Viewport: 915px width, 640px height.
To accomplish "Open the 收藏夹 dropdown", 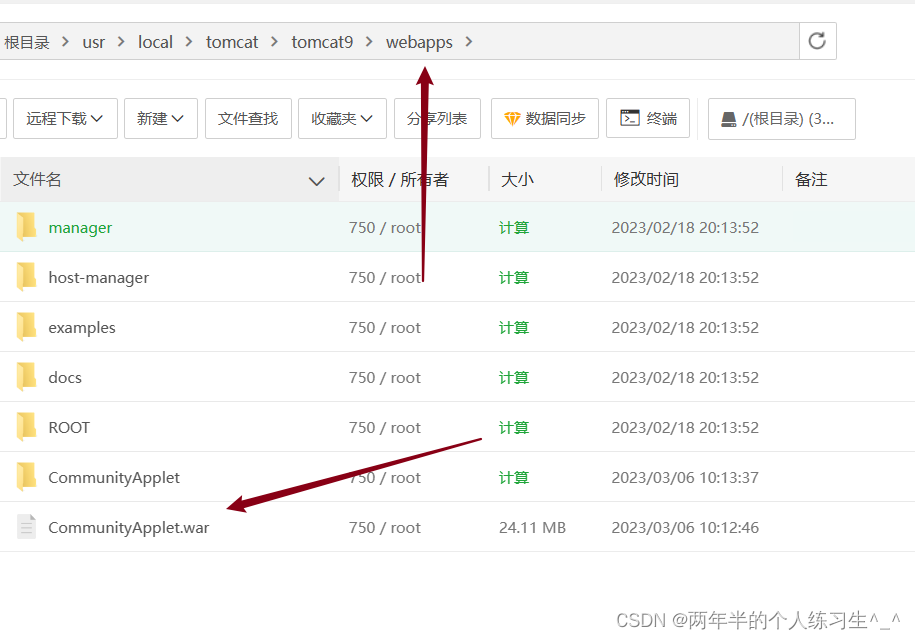I will 342,118.
